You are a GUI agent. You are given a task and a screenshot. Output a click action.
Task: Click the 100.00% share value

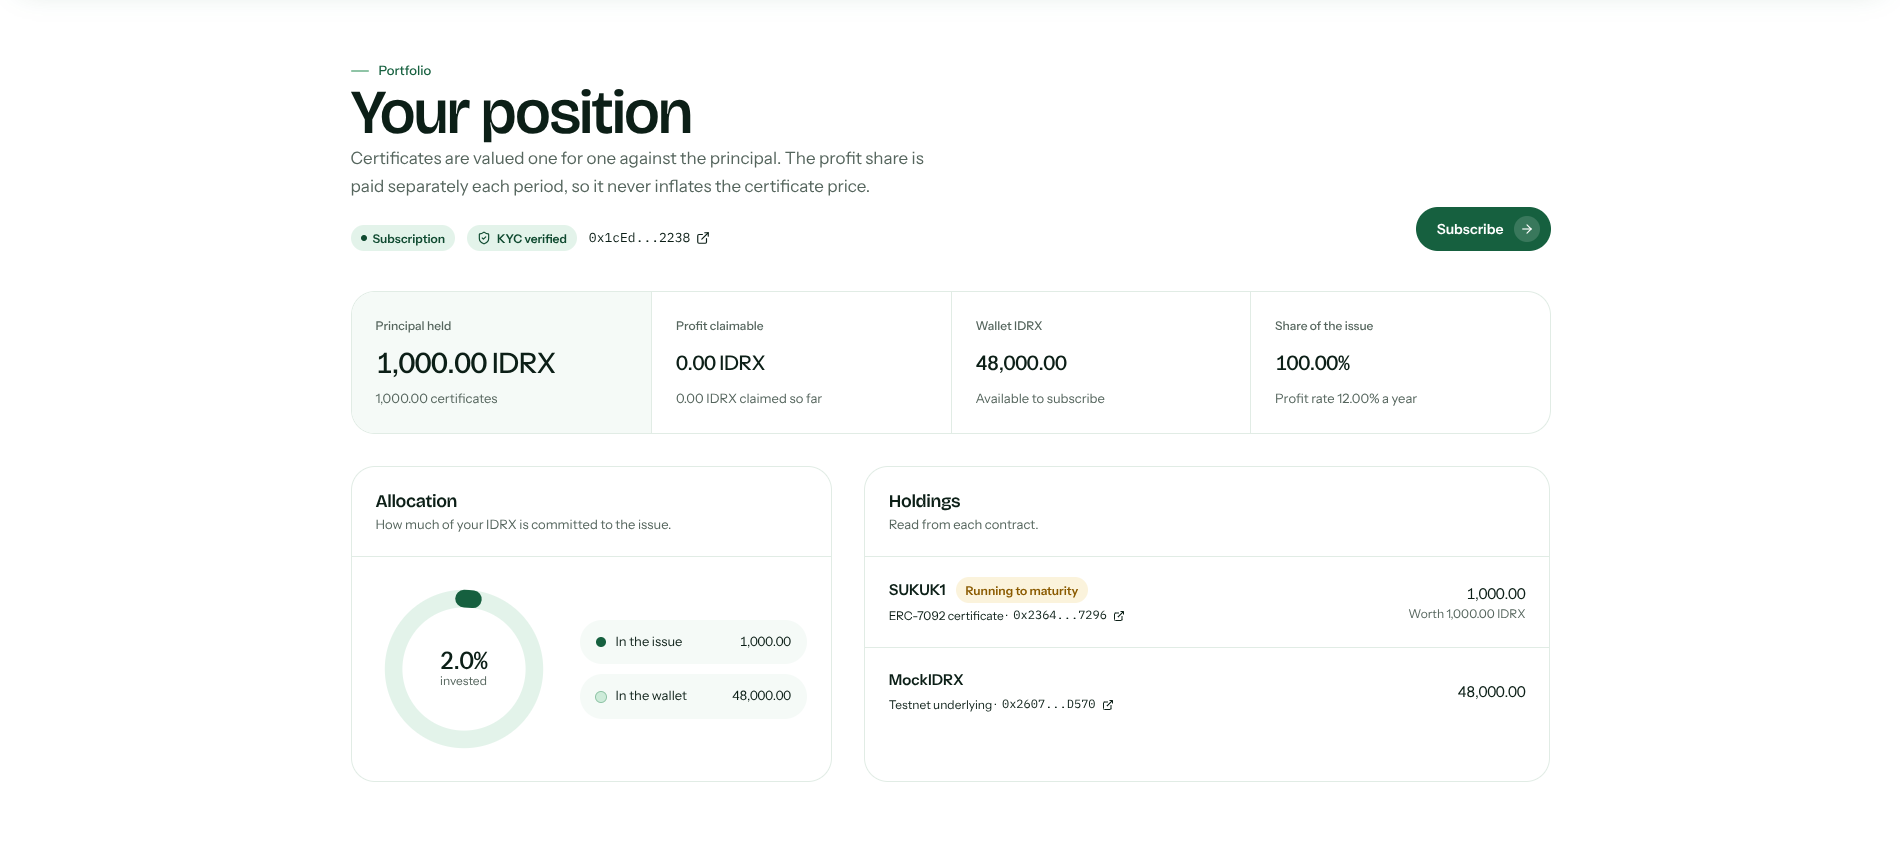pyautogui.click(x=1312, y=363)
